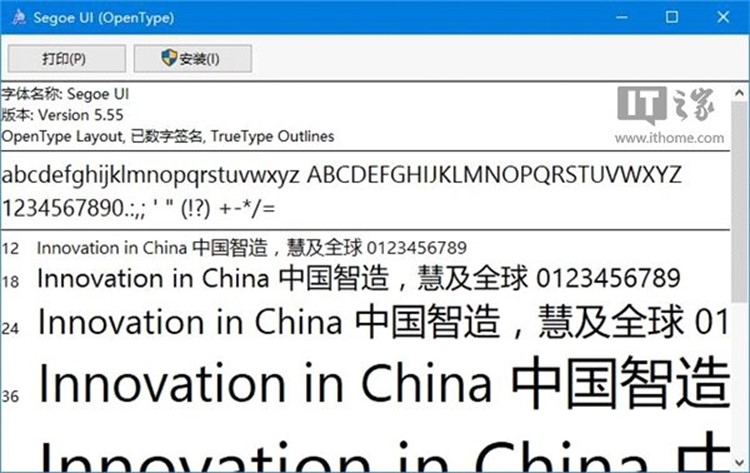This screenshot has width=750, height=473.
Task: Click the font name line '字体名称: Segoe UI'
Action: tap(66, 94)
